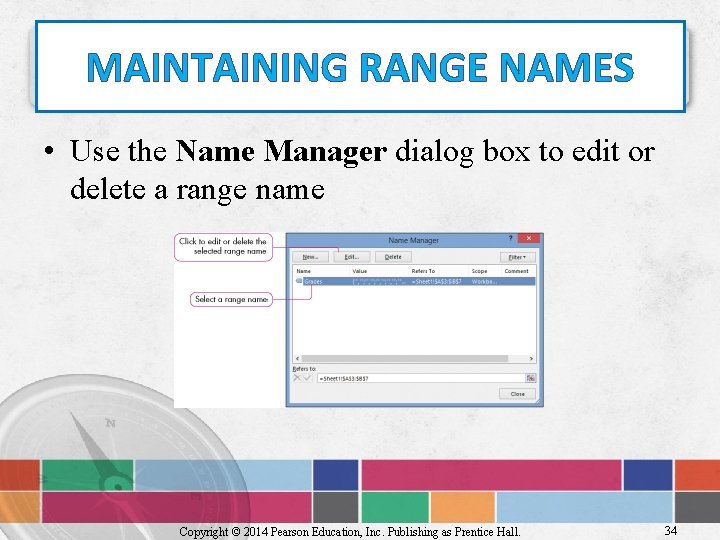Click the cancel X icon beside Refers to
Viewport: 720px width, 540px height.
click(297, 378)
